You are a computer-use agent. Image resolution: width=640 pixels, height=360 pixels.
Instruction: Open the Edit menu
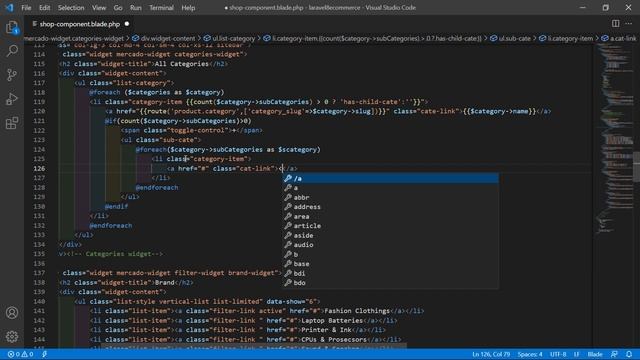click(x=44, y=8)
